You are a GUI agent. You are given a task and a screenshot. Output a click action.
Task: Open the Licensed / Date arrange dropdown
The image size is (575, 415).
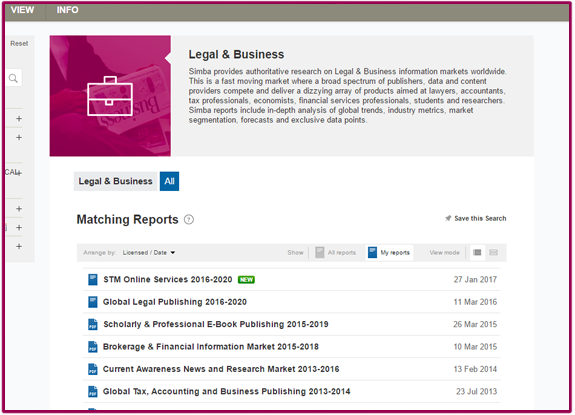click(149, 253)
